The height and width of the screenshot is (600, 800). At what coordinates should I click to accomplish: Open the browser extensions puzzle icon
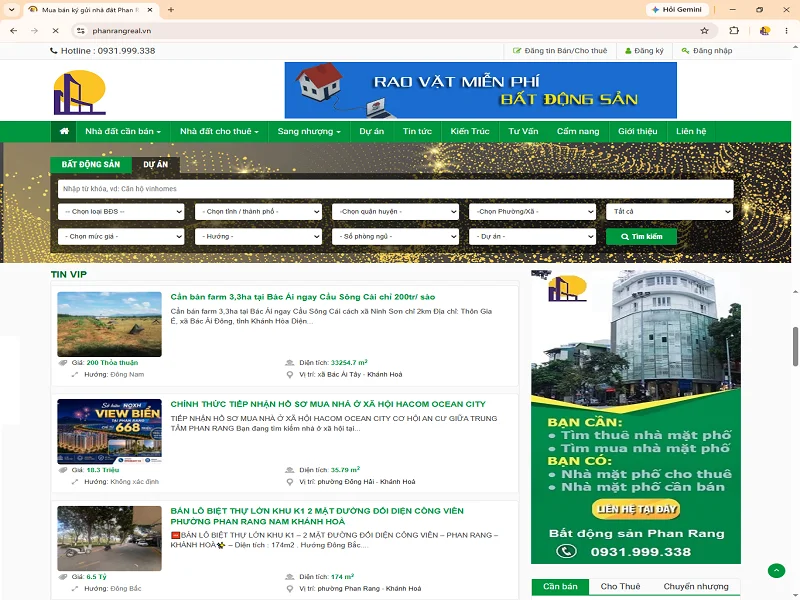point(734,31)
